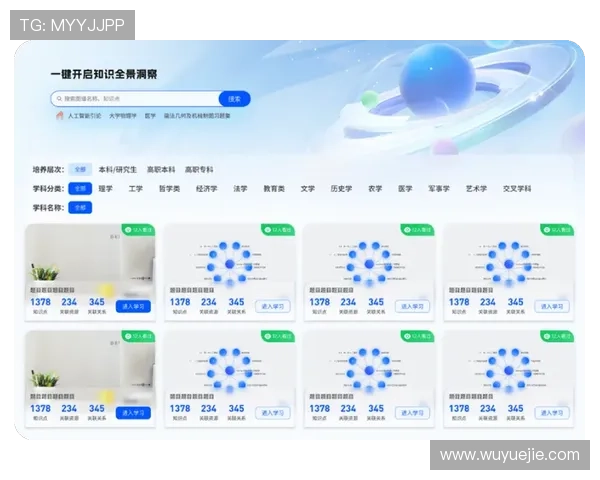Click blue 进入学习 on the lower plant-photo card
Image resolution: width=600 pixels, height=480 pixels.
tap(133, 413)
